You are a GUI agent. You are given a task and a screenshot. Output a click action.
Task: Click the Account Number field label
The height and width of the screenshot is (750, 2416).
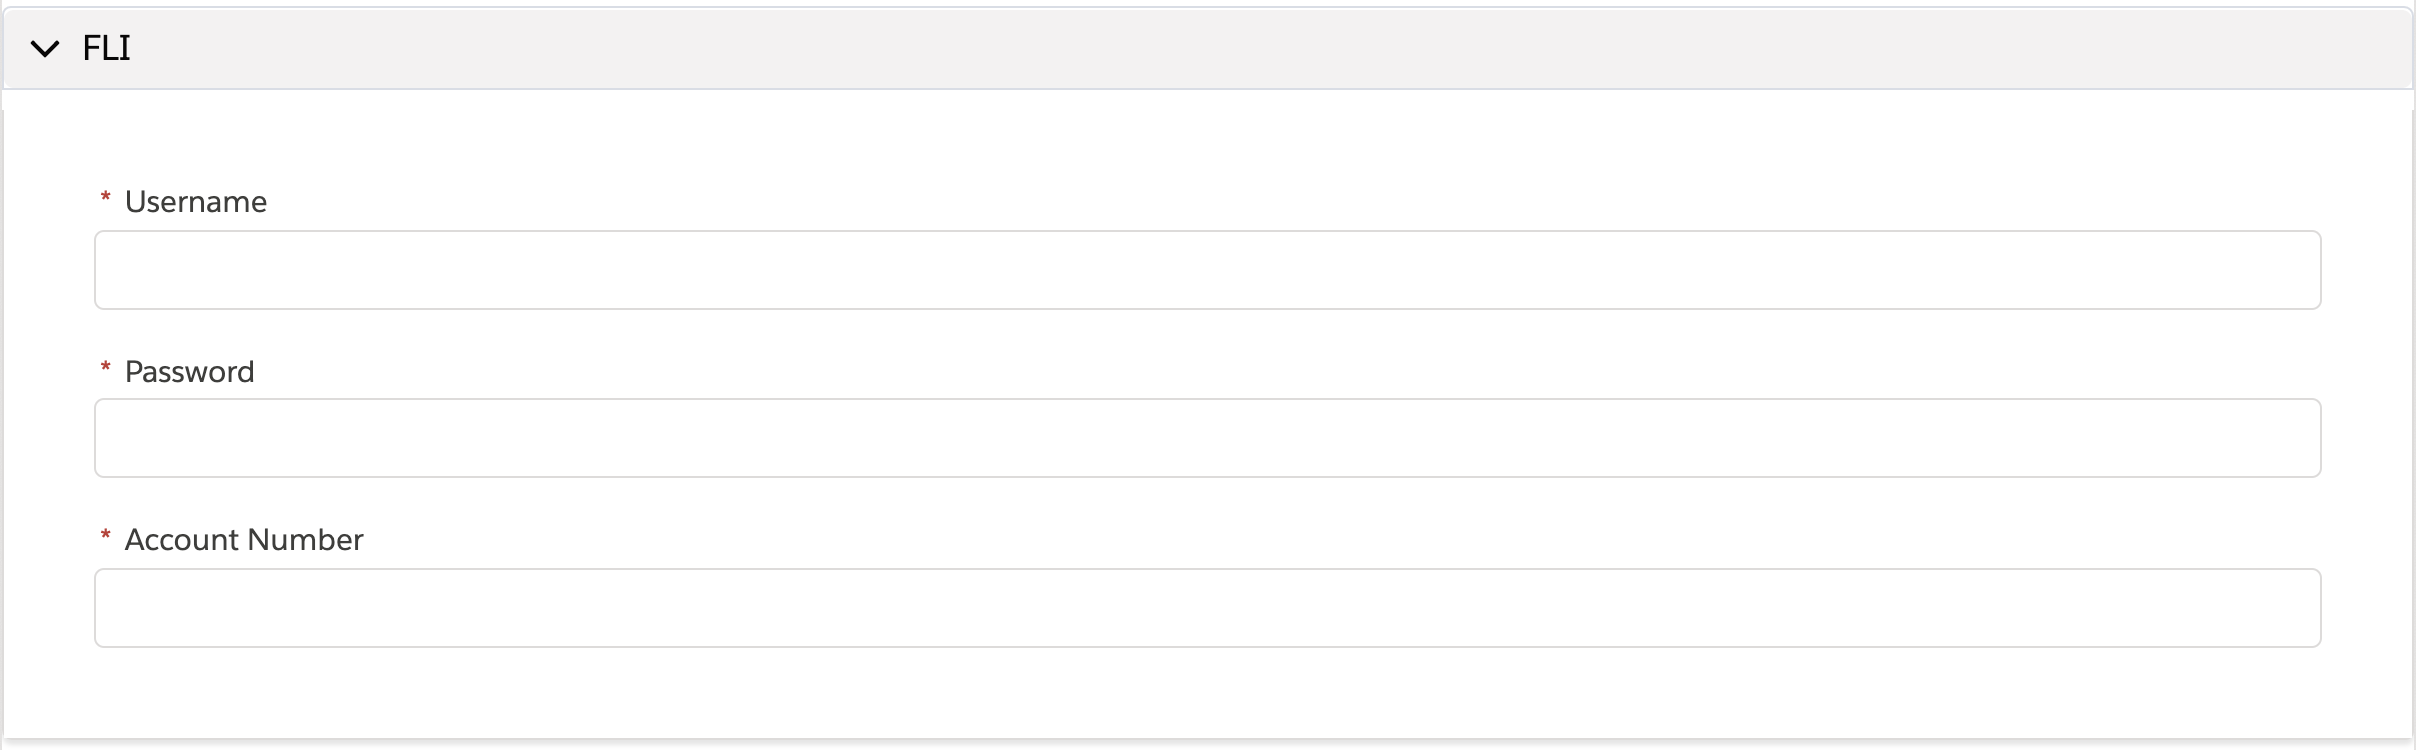tap(243, 540)
